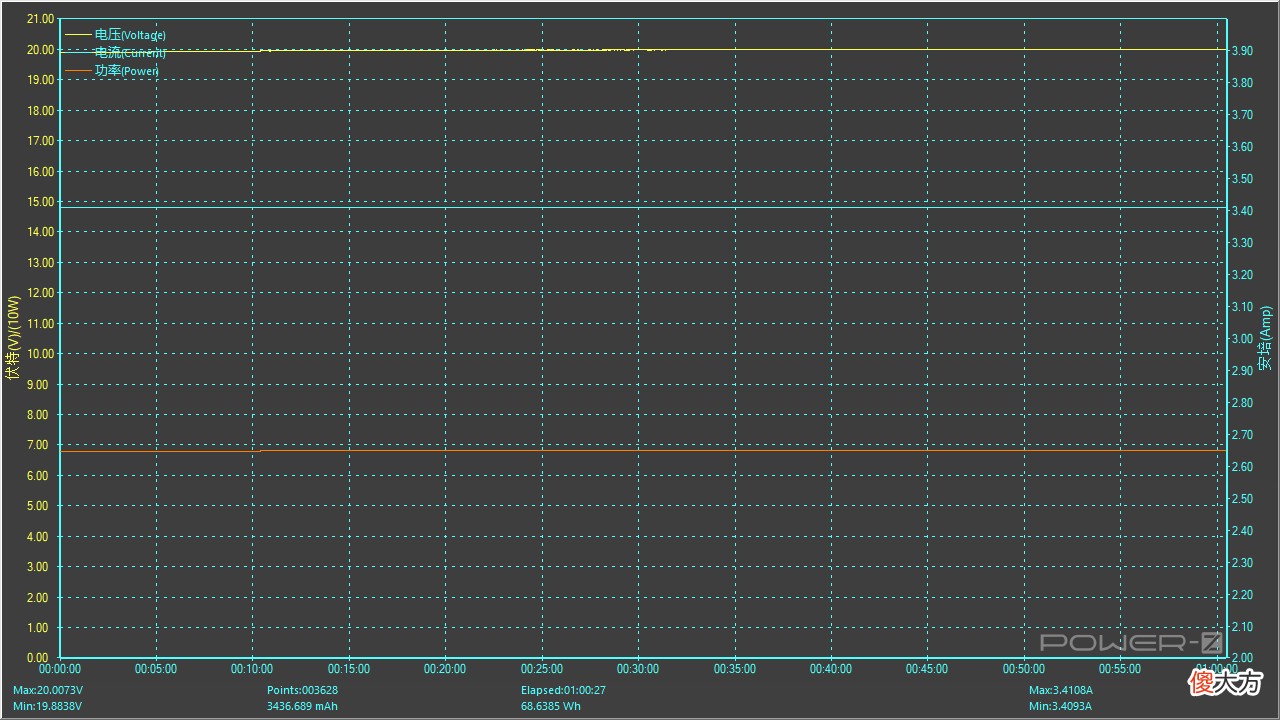Viewport: 1280px width, 720px height.
Task: Click the Elapsed:01:00:27 status value
Action: 564,690
